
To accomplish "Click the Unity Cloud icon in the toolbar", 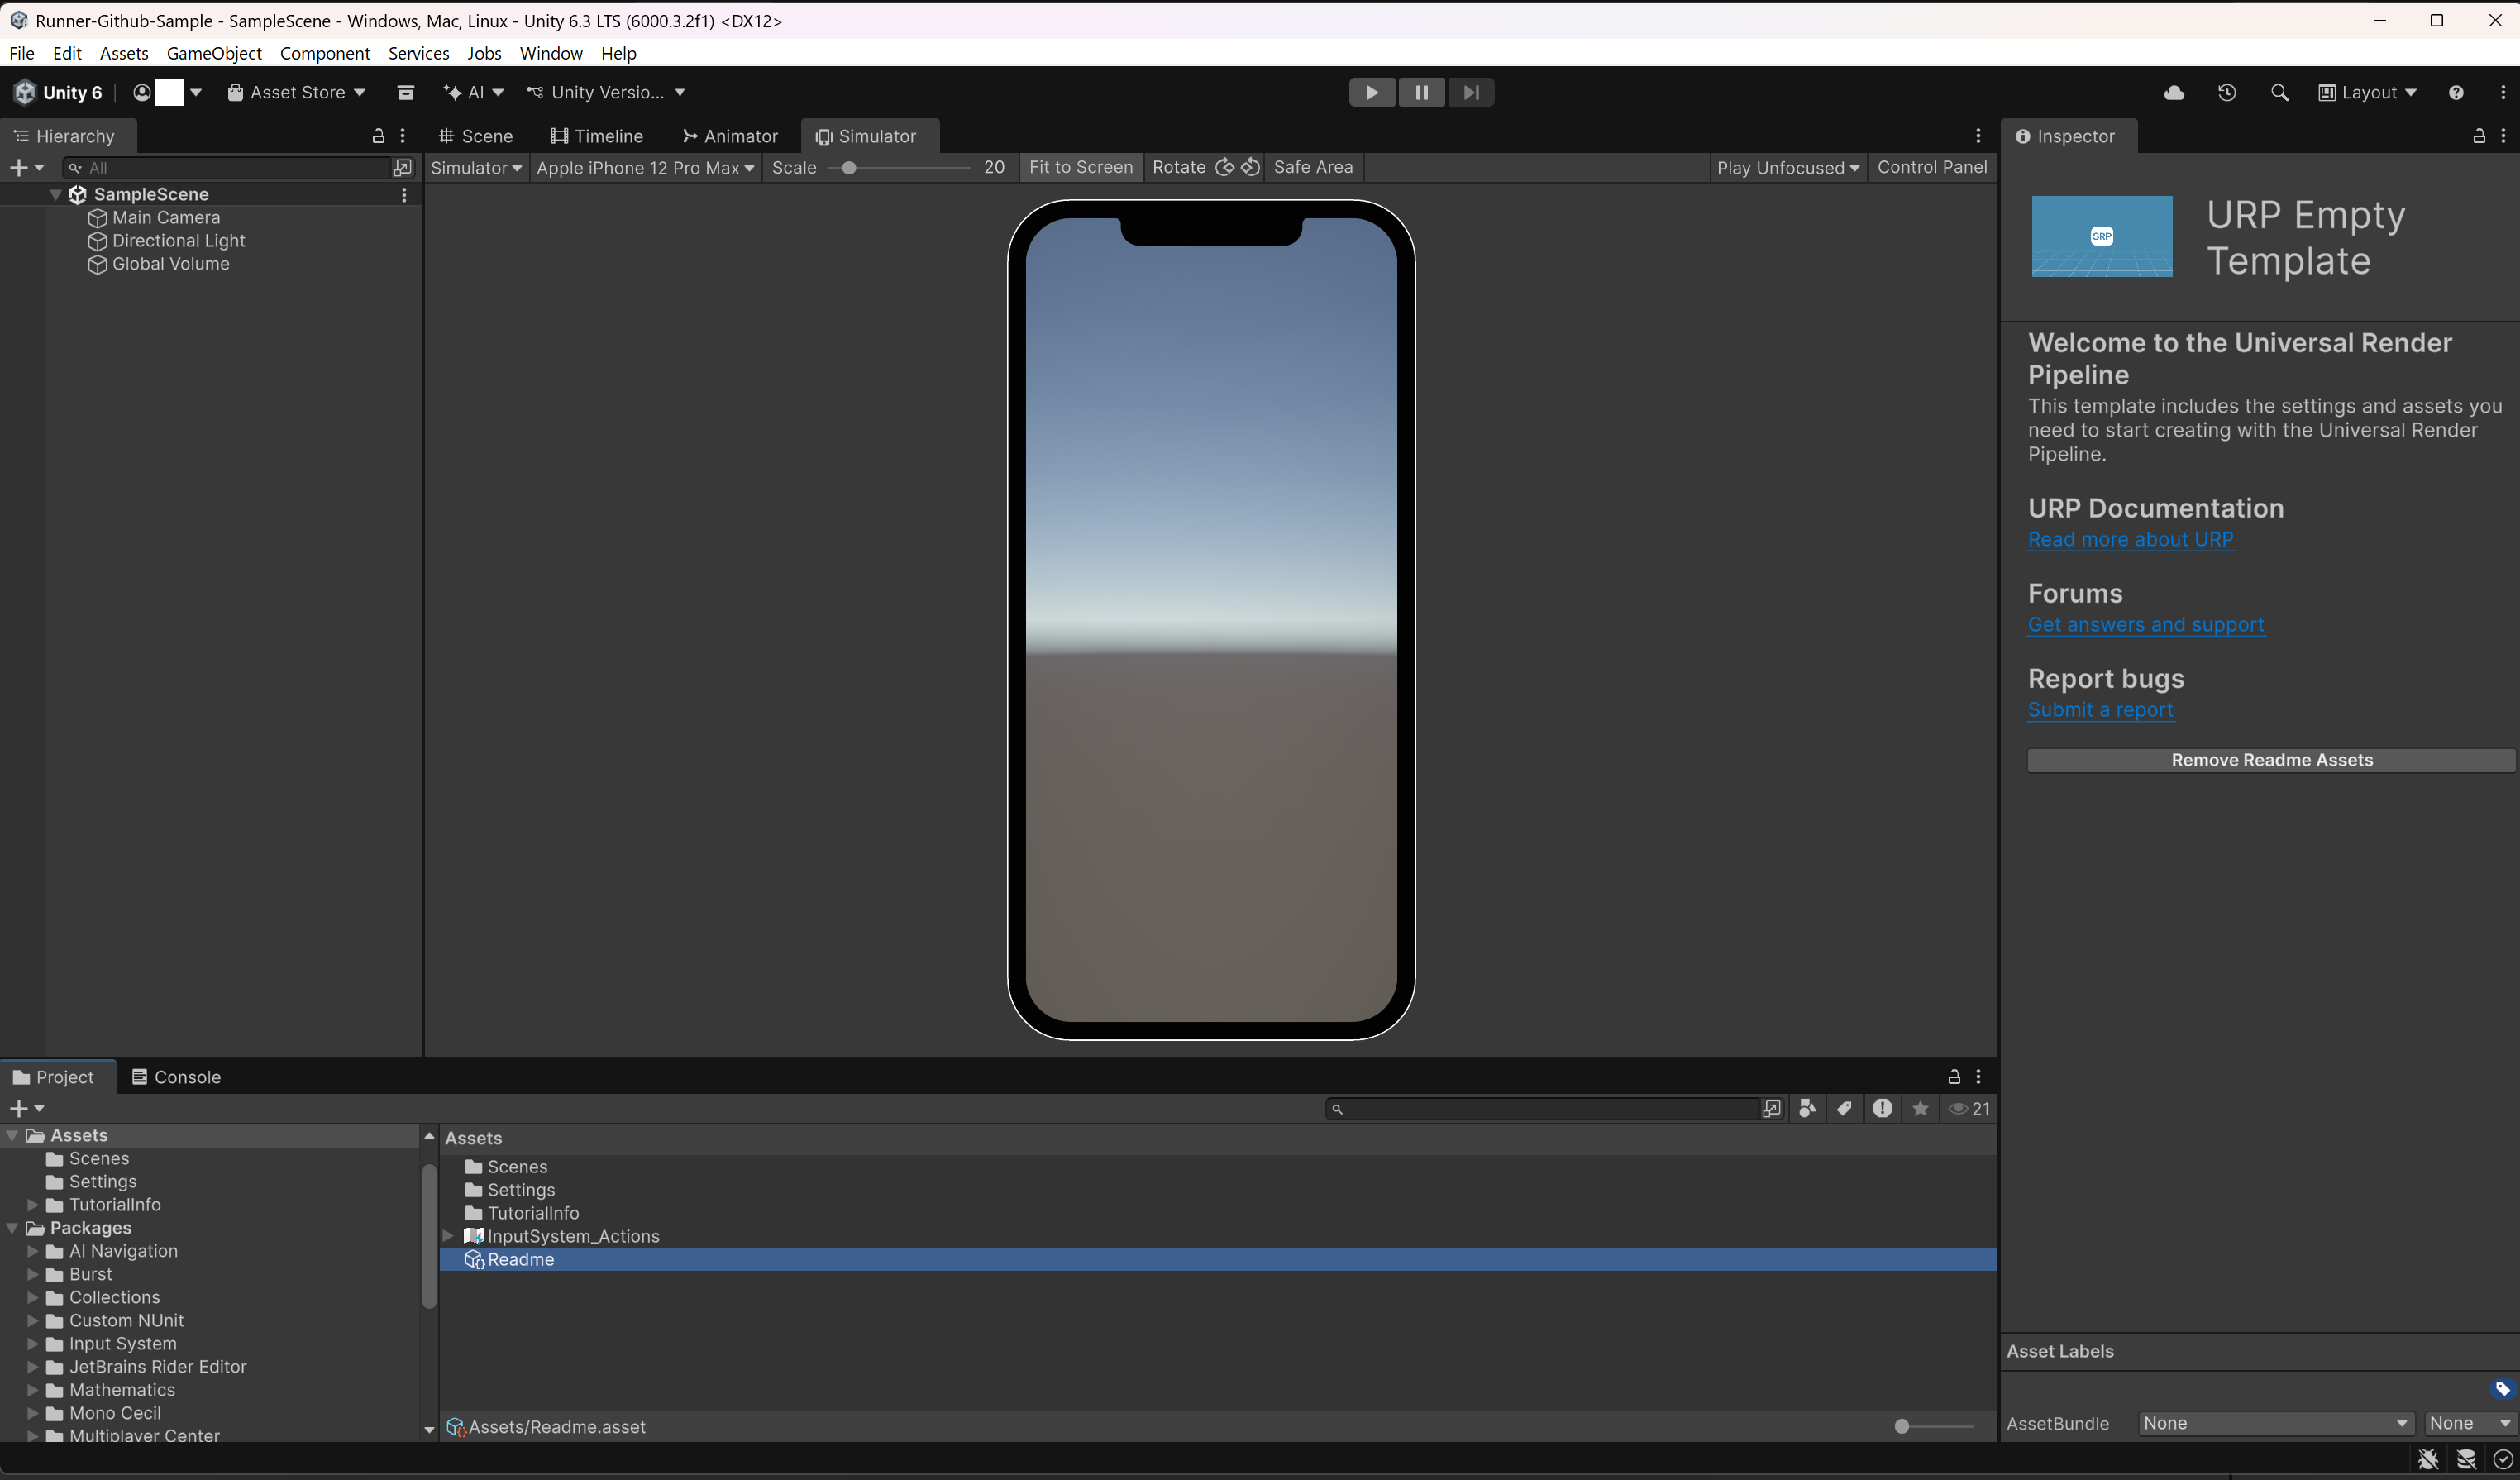I will click(x=2174, y=92).
